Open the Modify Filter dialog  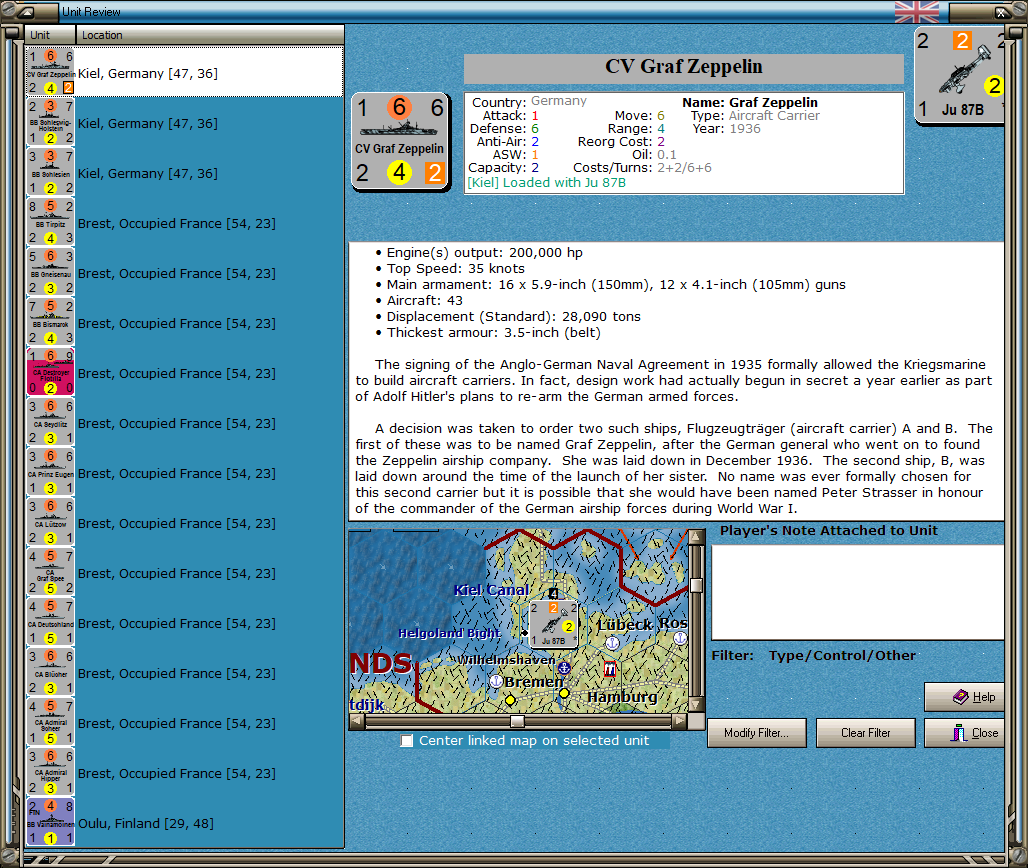pos(757,733)
